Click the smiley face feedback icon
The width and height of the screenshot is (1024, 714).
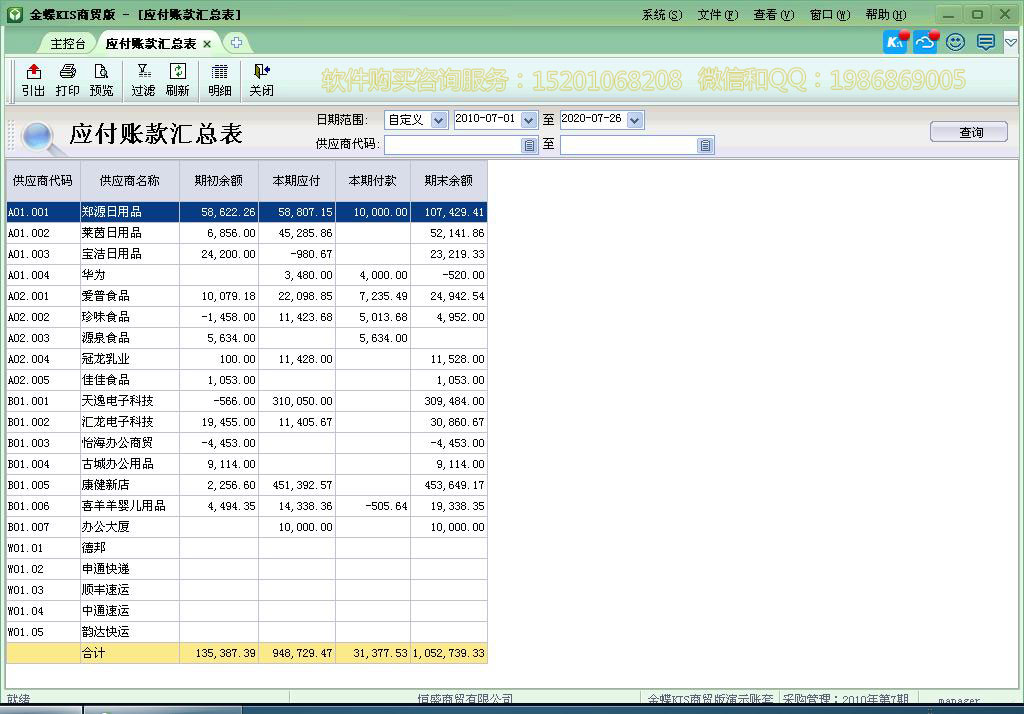pyautogui.click(x=955, y=42)
